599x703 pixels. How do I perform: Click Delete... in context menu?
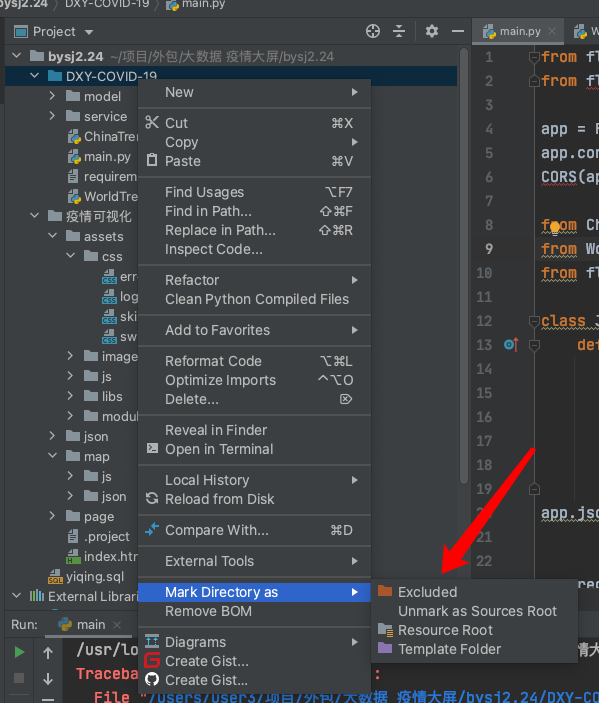(254, 399)
